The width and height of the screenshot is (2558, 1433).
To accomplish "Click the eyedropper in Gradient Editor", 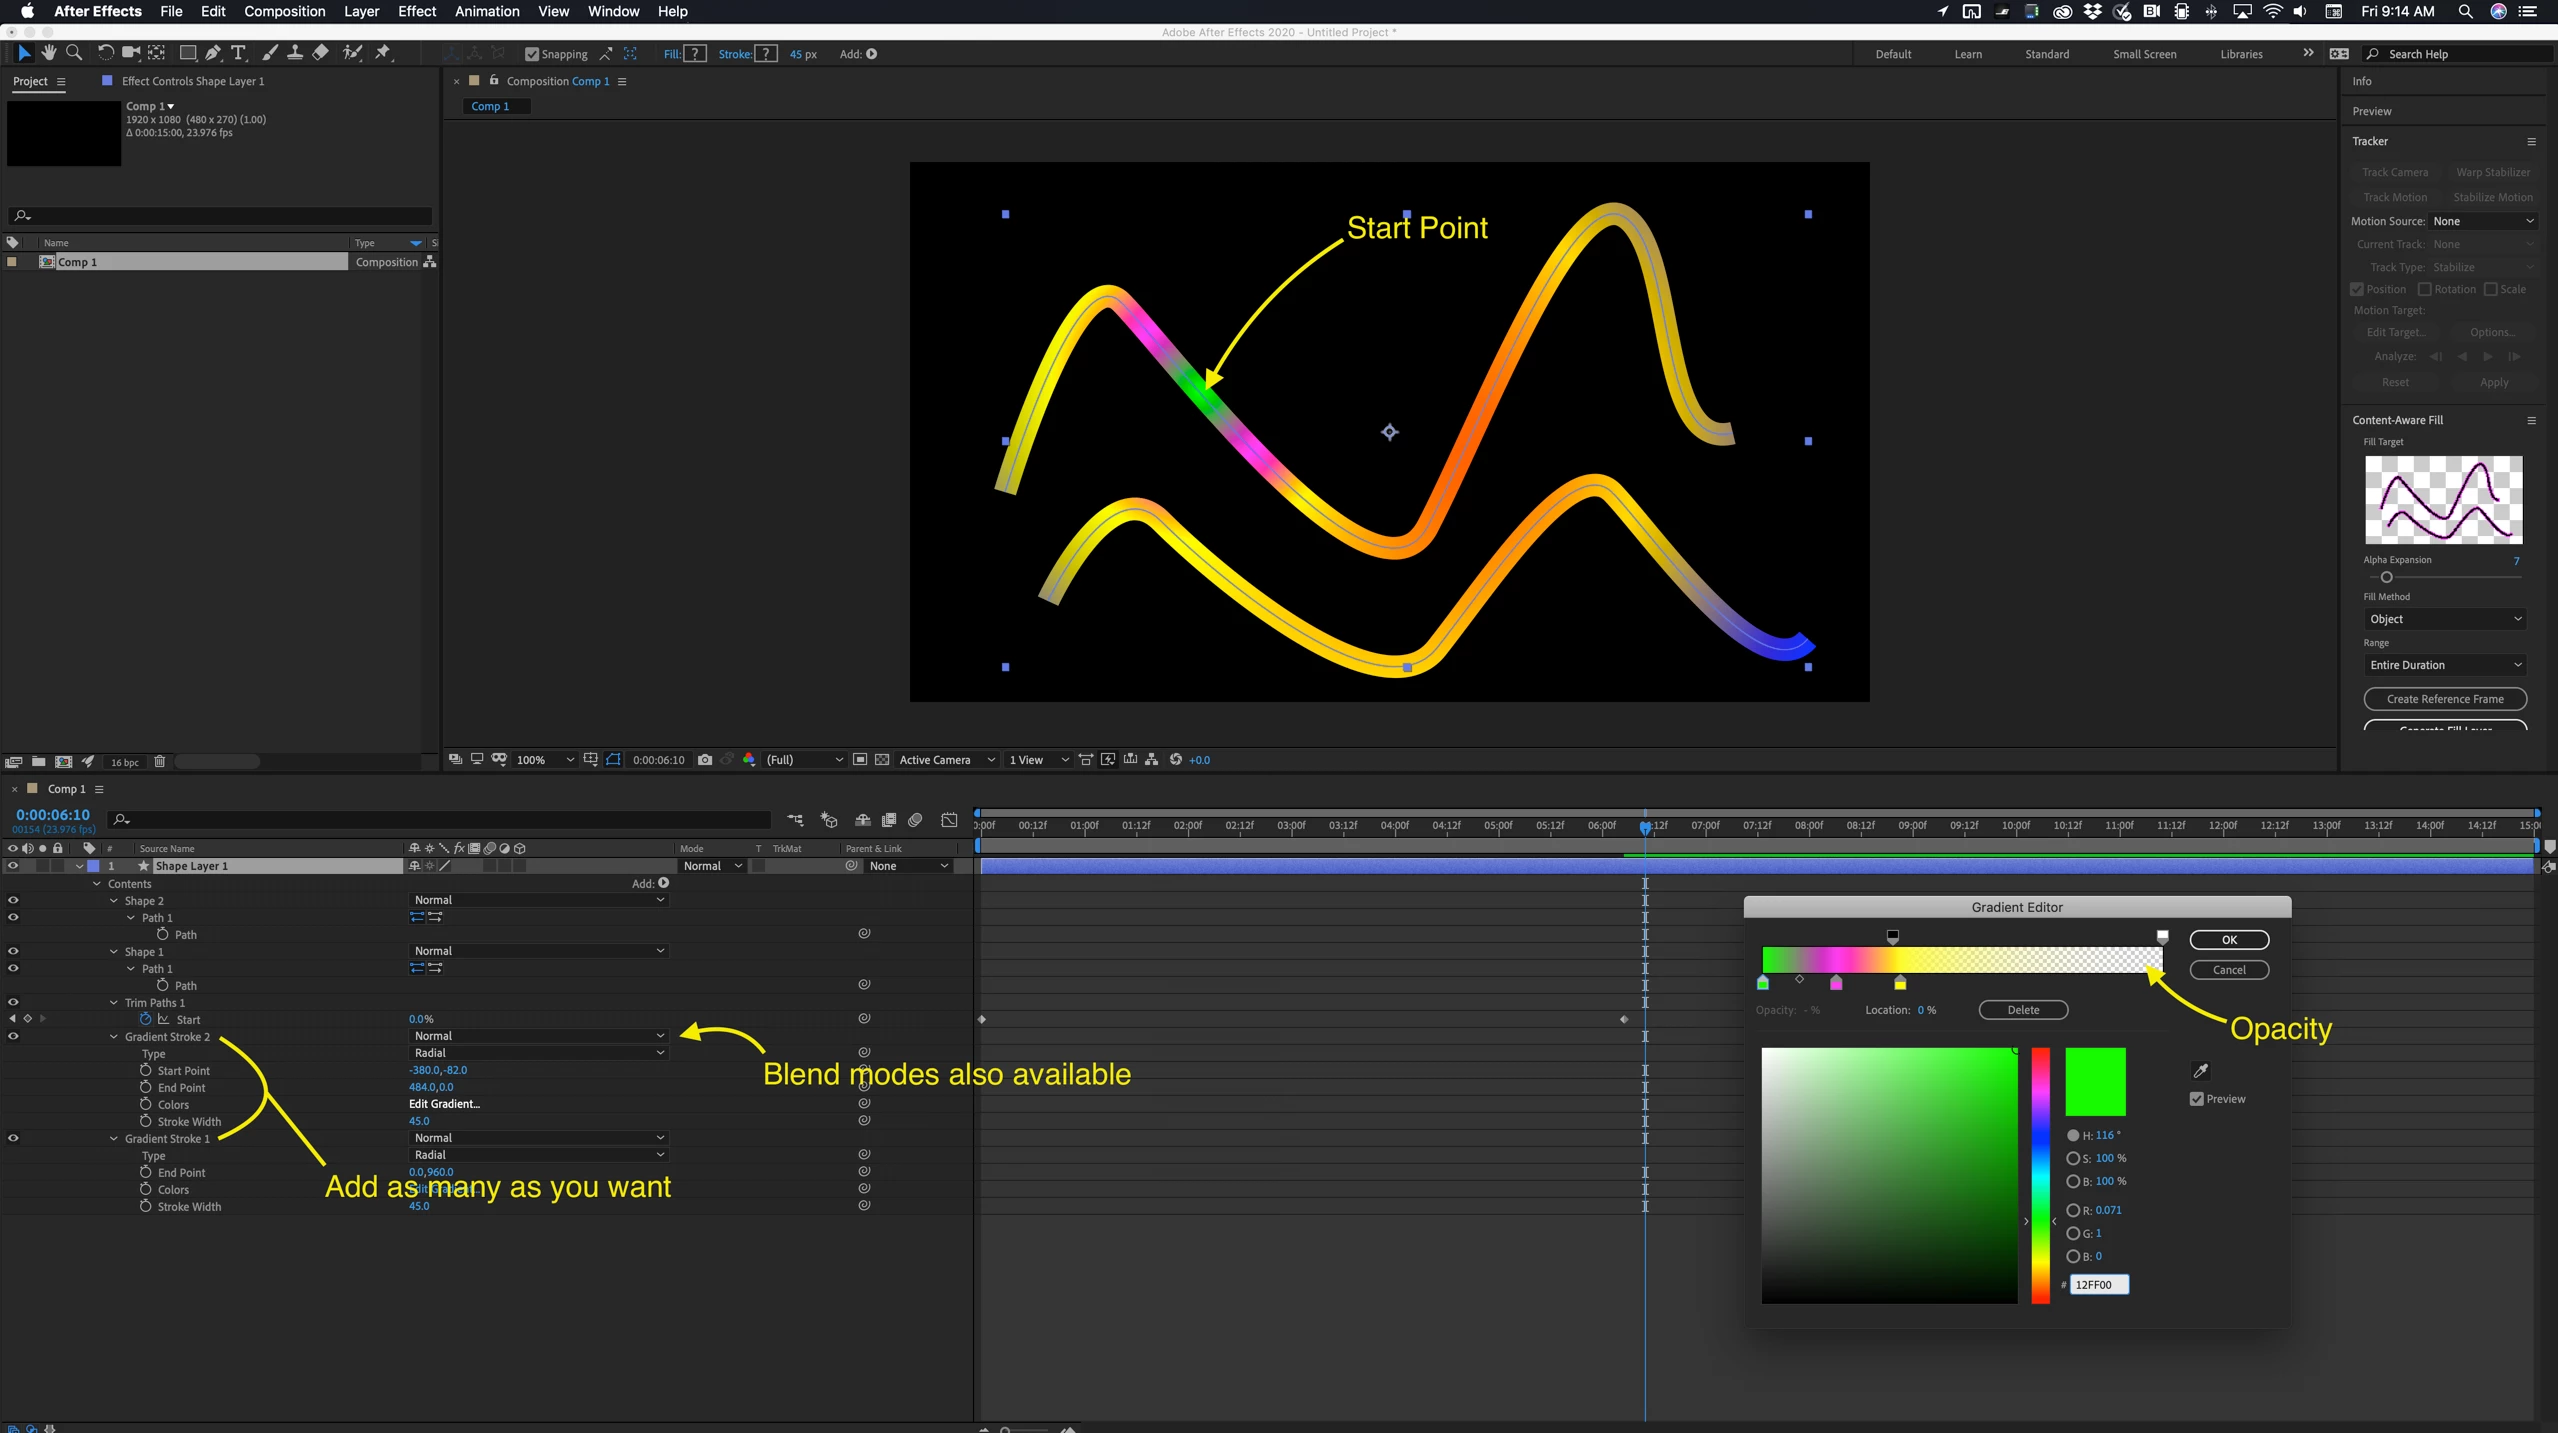I will (x=2200, y=1071).
